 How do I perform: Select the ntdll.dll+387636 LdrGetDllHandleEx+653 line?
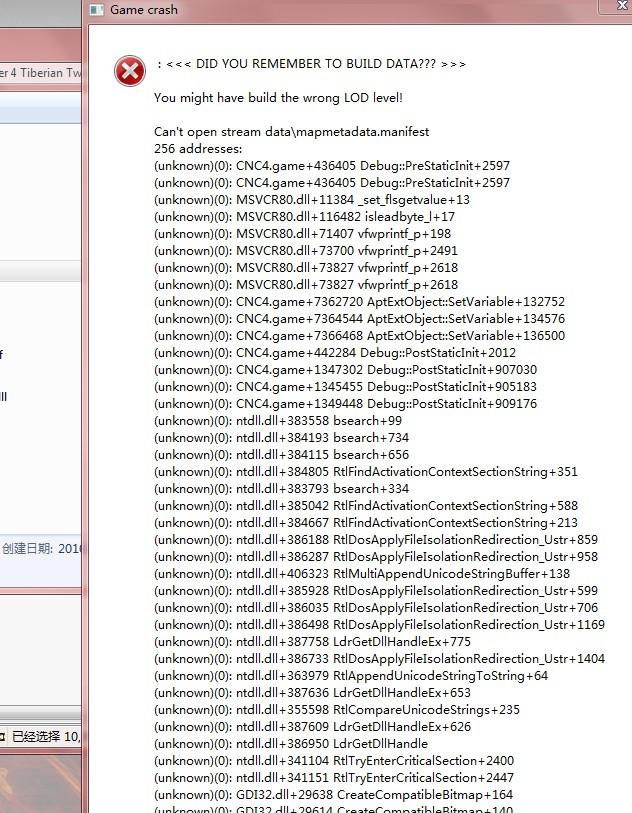click(313, 693)
